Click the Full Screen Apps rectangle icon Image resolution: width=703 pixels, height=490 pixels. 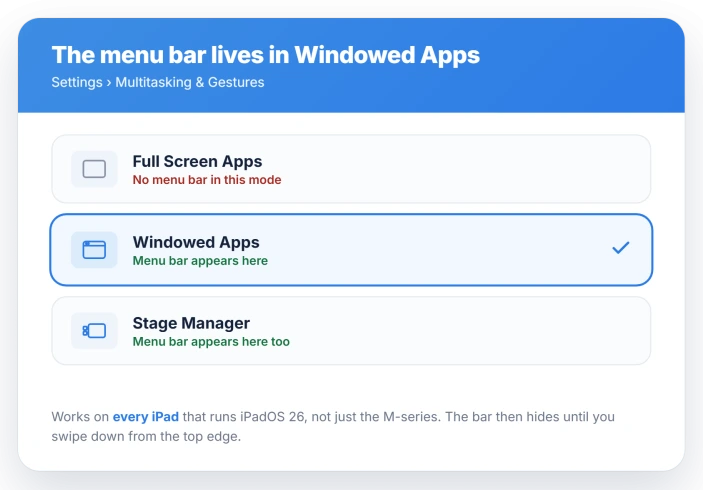pos(94,169)
